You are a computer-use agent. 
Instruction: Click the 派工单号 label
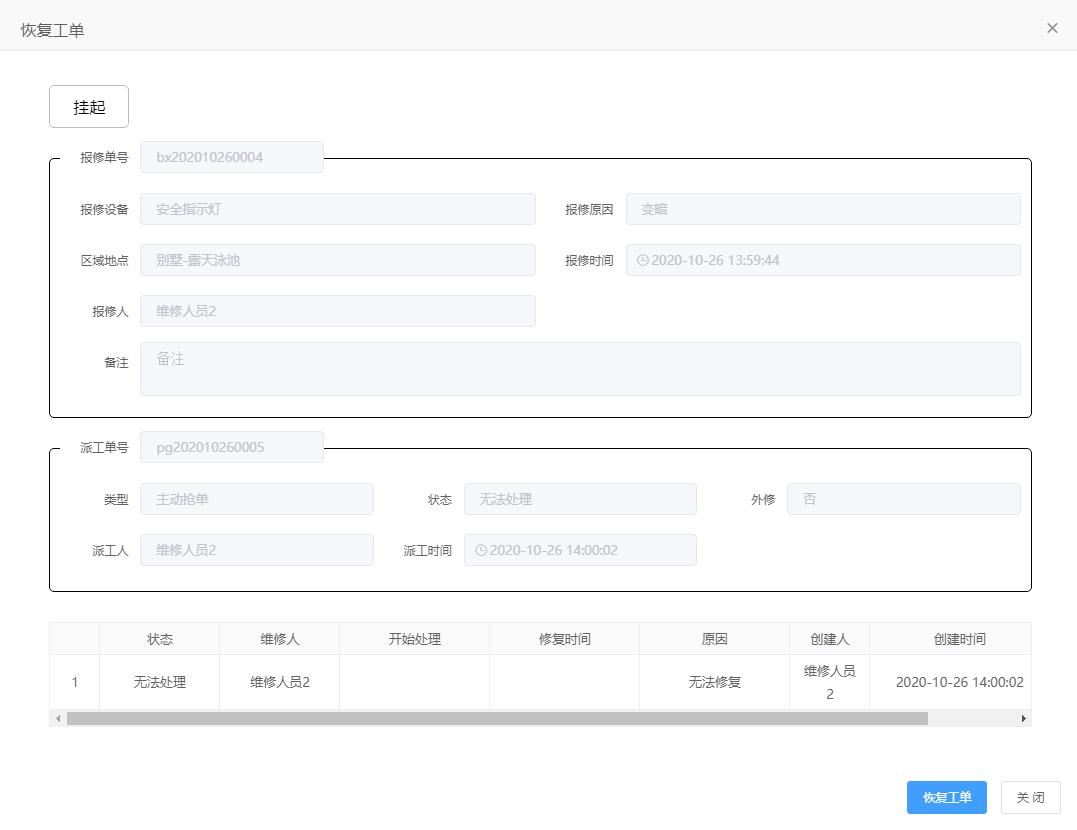point(104,447)
